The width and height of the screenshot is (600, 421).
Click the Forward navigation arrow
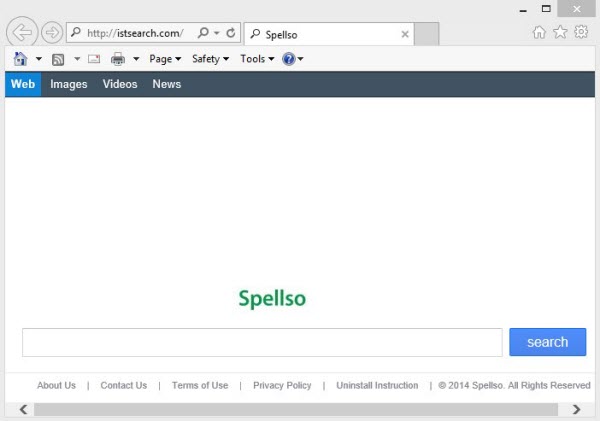51,33
